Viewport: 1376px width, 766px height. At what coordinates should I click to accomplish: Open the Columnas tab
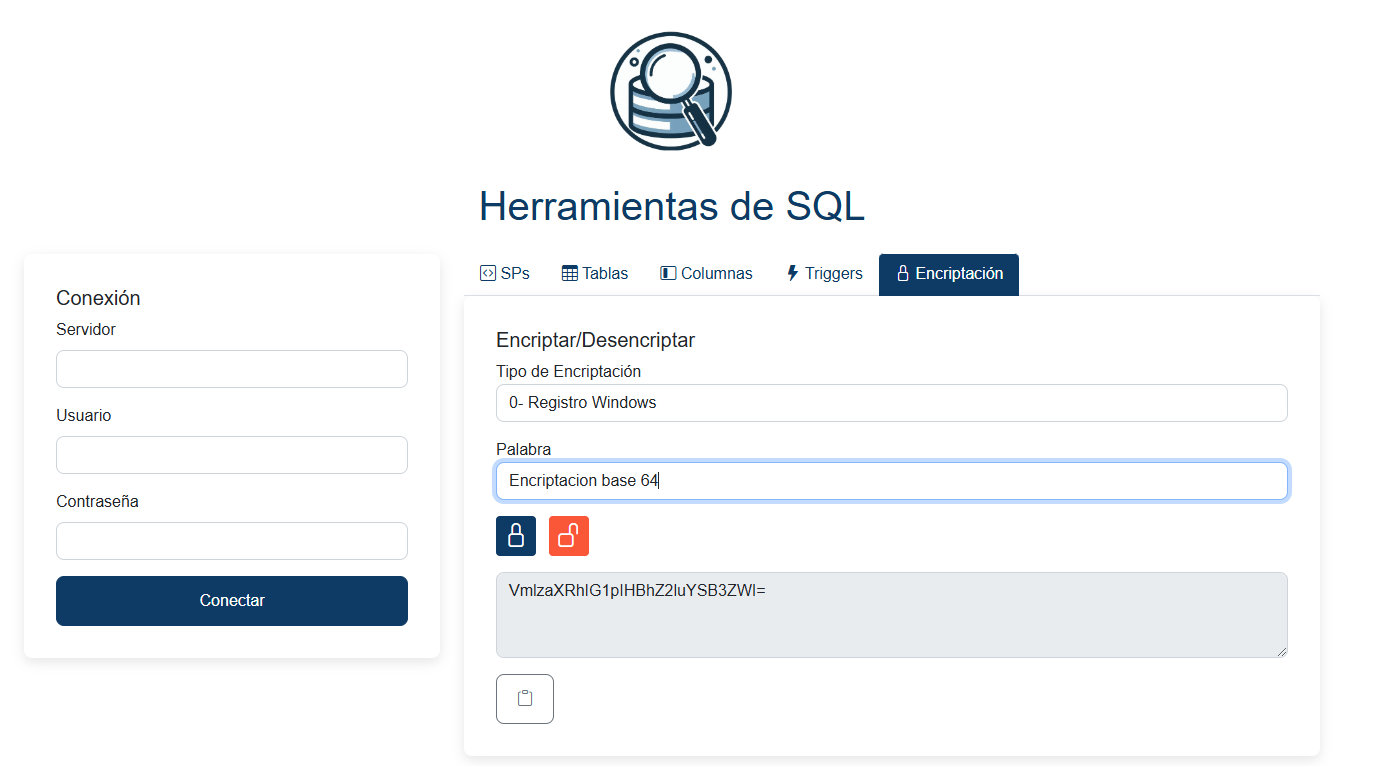[x=706, y=272]
